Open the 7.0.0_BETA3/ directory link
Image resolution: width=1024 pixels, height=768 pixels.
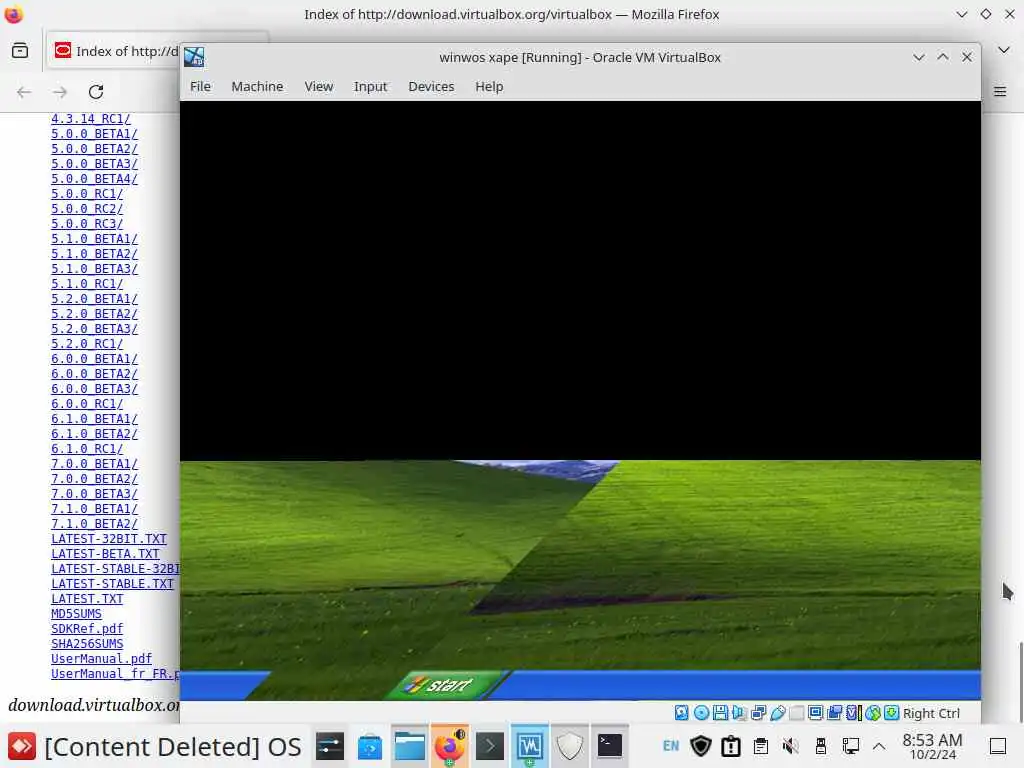click(95, 494)
